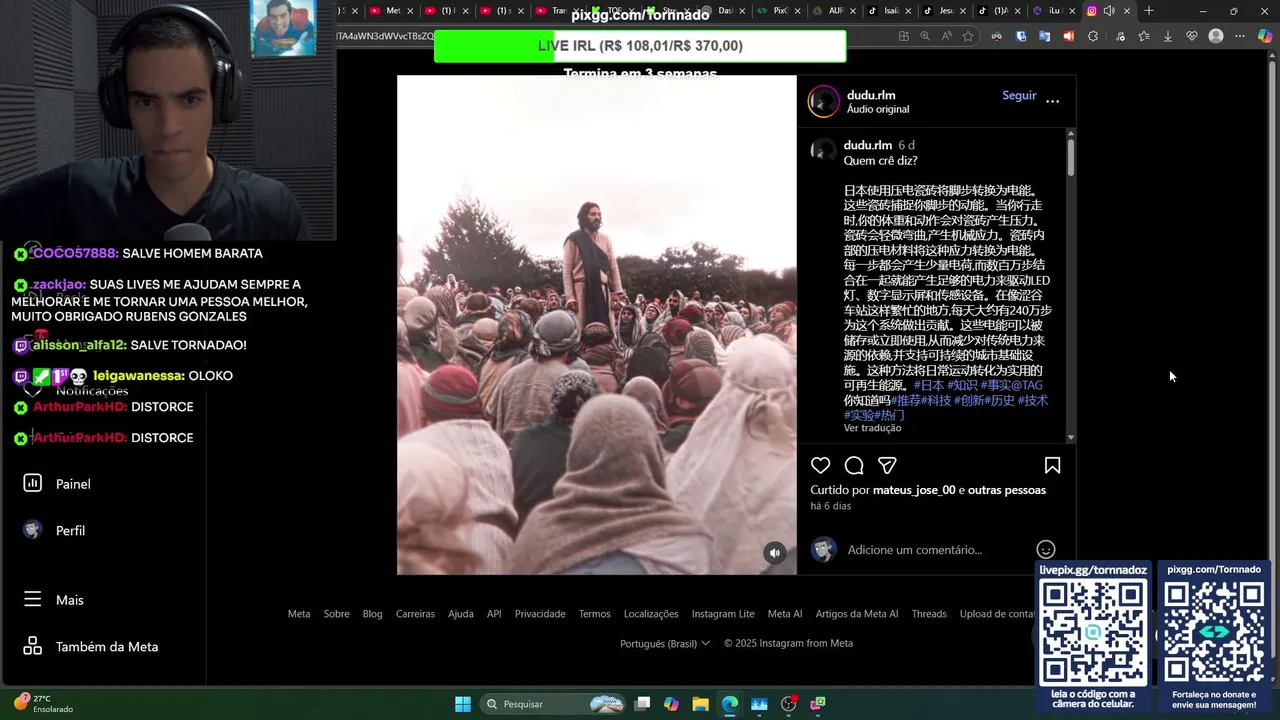Click the video of the crowd scene

click(x=597, y=325)
